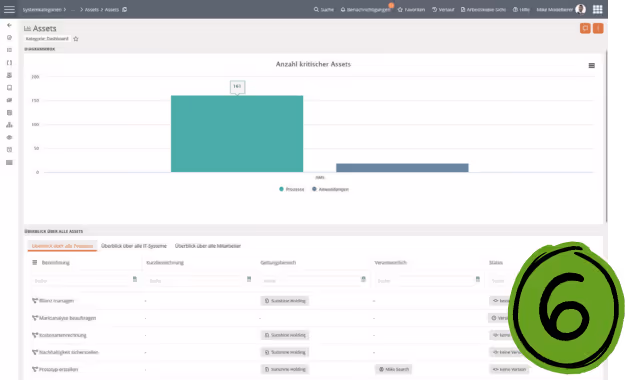Click Sunshine Holding tag in Nachhaltigkeit sicherstellen row
Viewport: 640px width, 380px height.
(285, 352)
